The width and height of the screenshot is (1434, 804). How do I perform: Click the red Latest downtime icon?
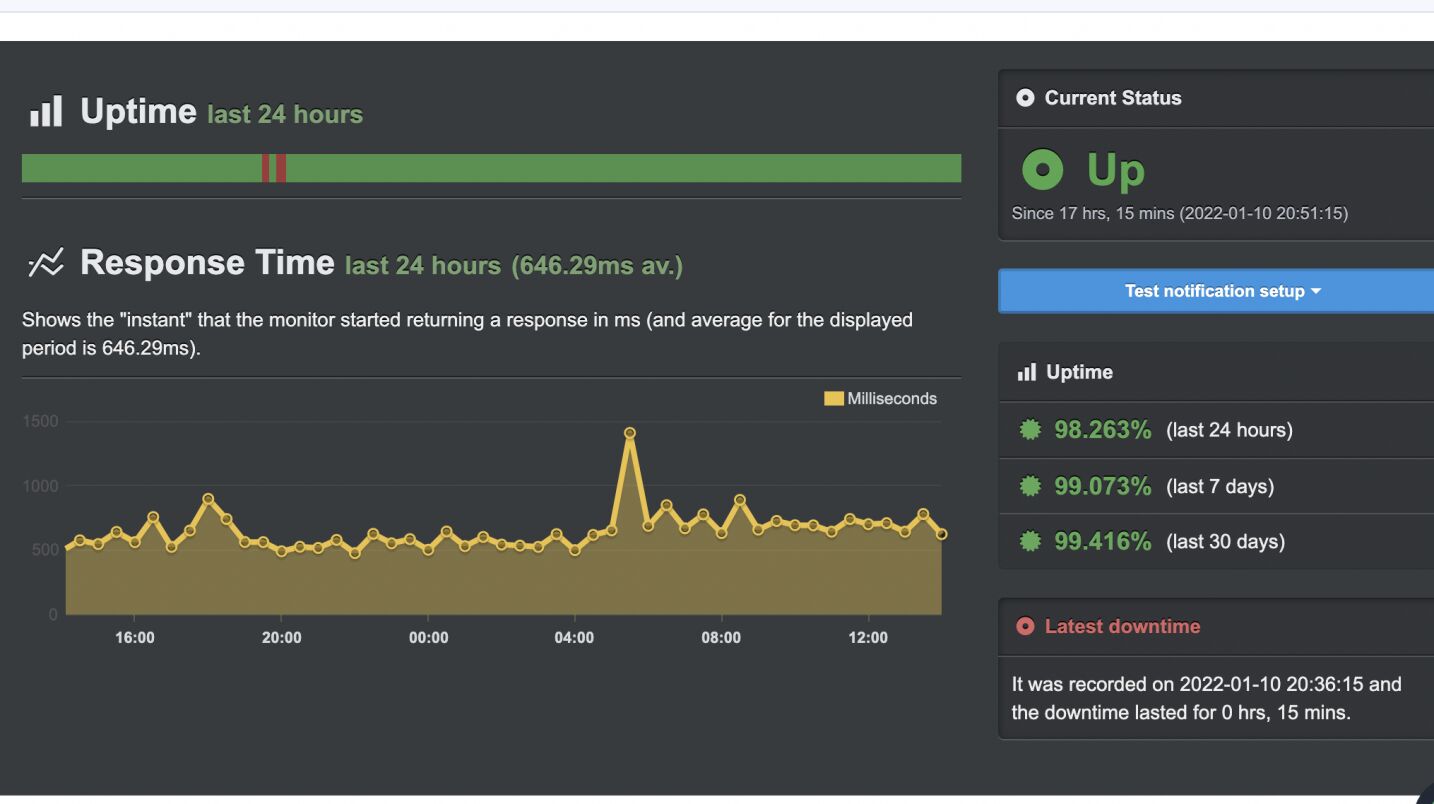point(1024,627)
